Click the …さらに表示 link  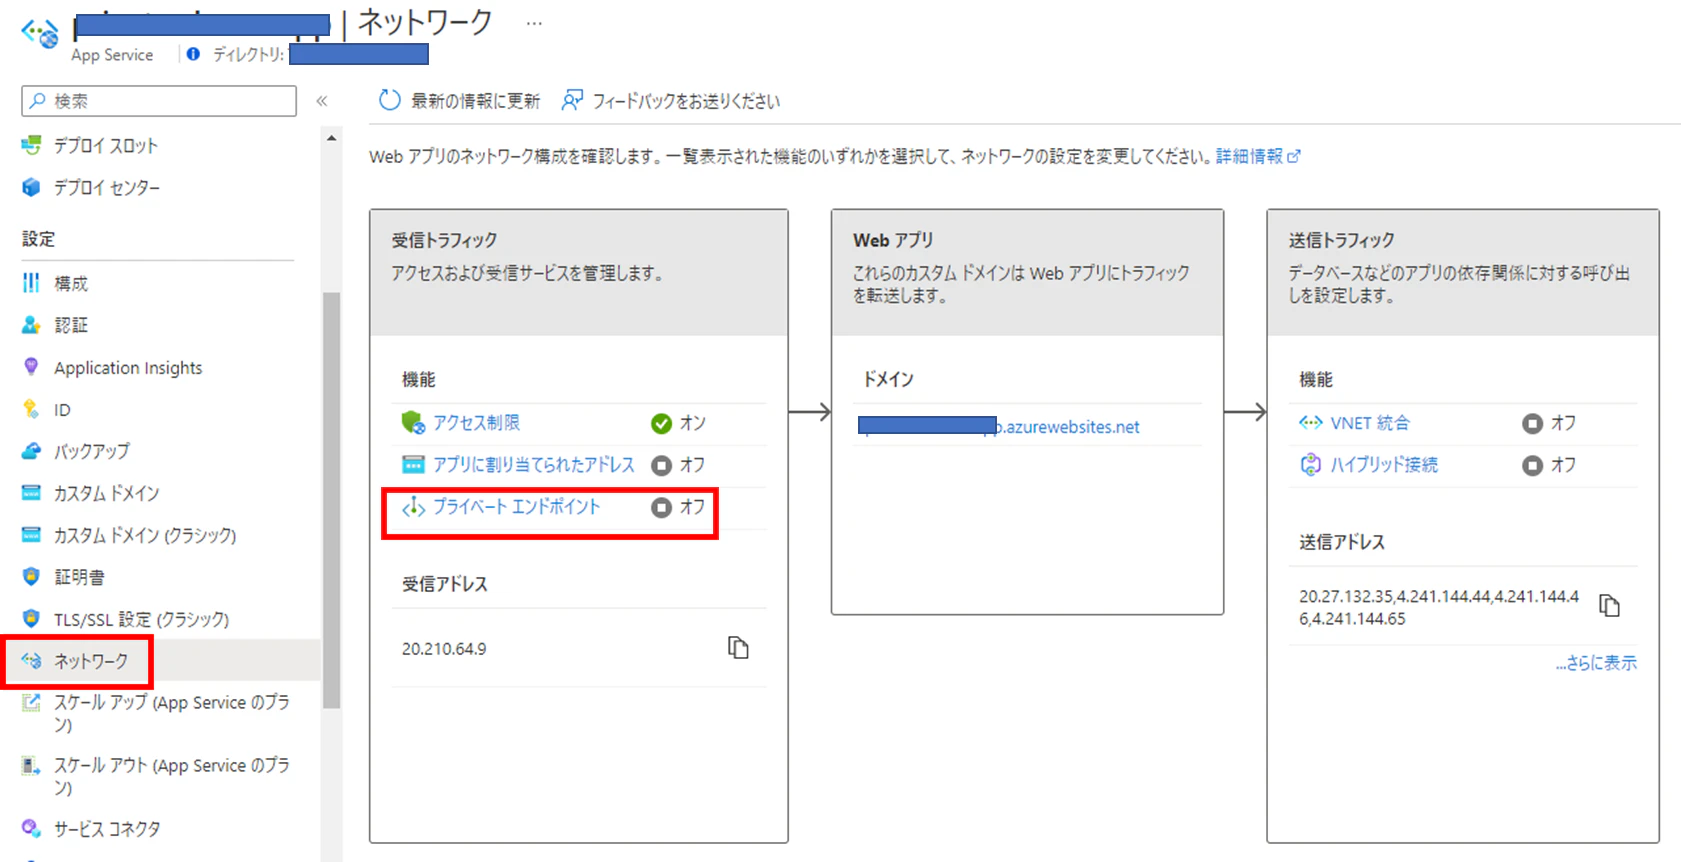tap(1596, 662)
